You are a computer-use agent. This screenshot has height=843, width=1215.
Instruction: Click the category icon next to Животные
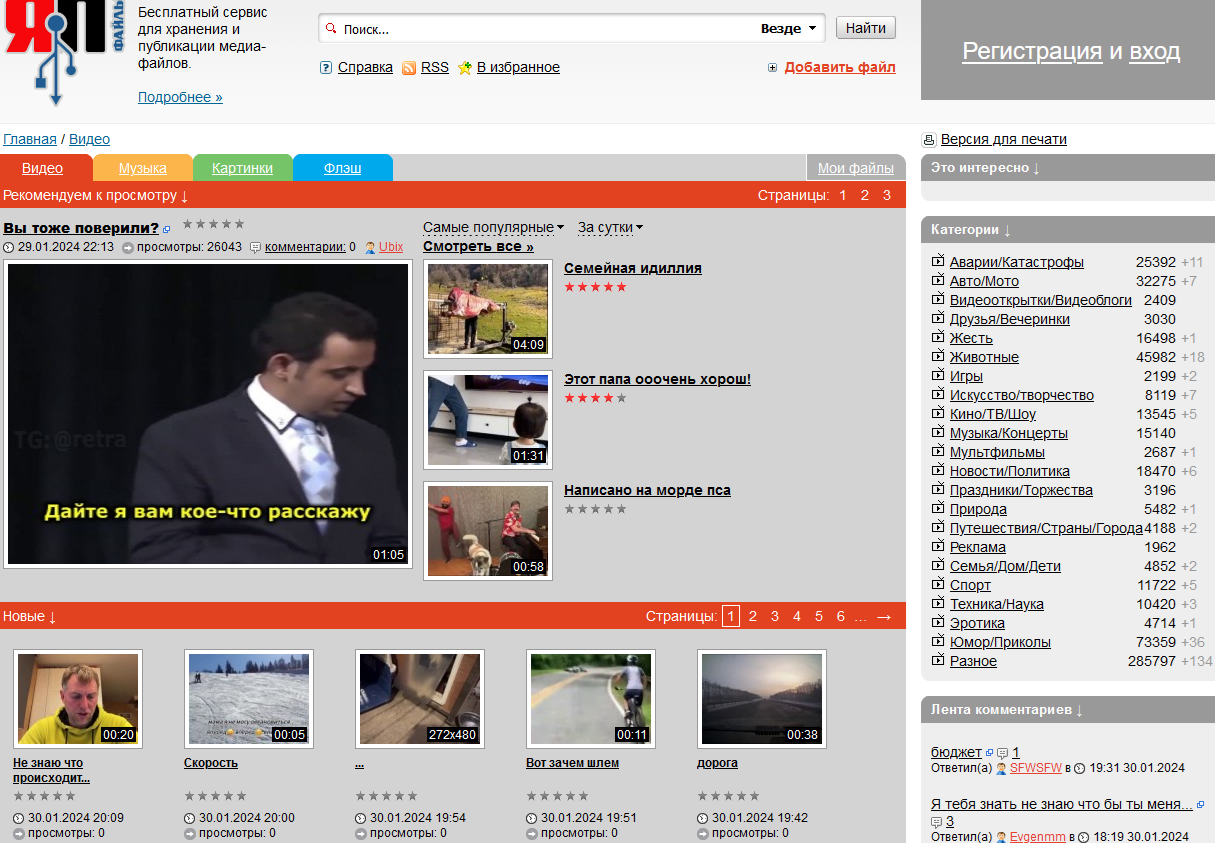938,357
